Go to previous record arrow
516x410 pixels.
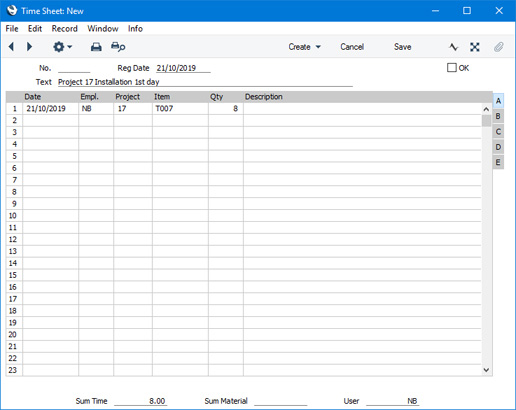coord(11,47)
